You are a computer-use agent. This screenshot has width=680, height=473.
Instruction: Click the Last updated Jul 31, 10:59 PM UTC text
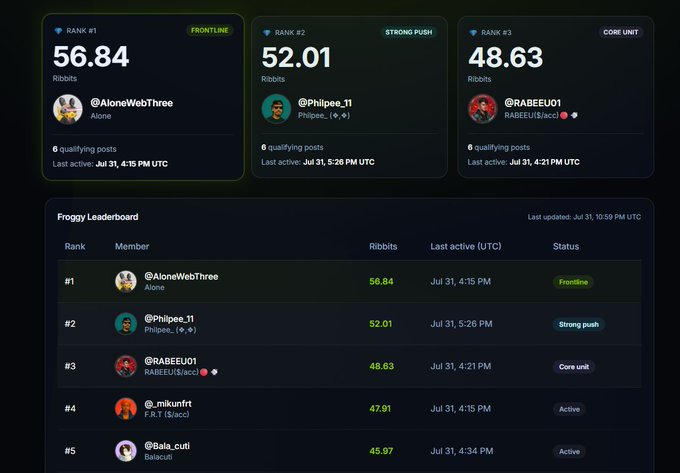click(584, 217)
